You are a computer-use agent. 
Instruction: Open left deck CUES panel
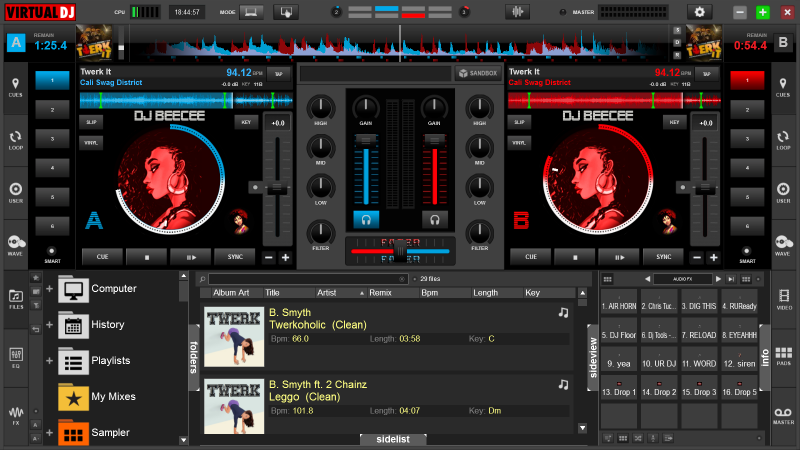click(15, 87)
